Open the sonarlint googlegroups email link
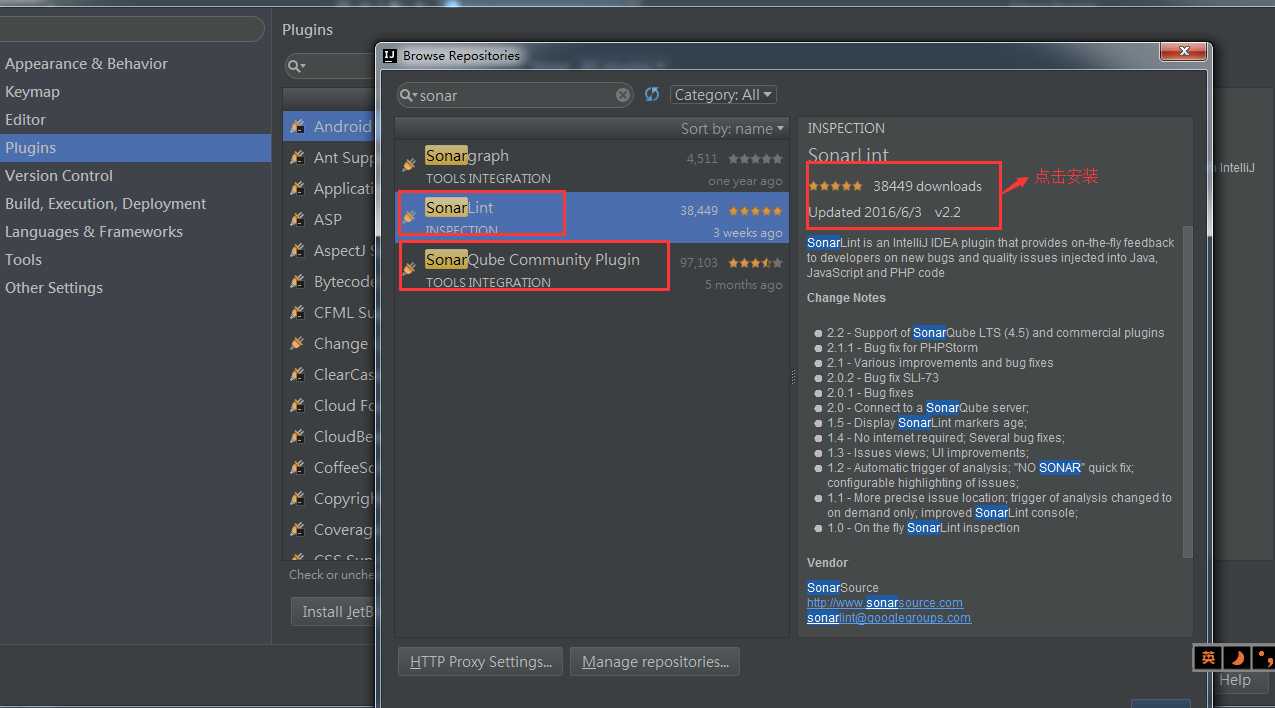The height and width of the screenshot is (708, 1275). click(x=889, y=618)
